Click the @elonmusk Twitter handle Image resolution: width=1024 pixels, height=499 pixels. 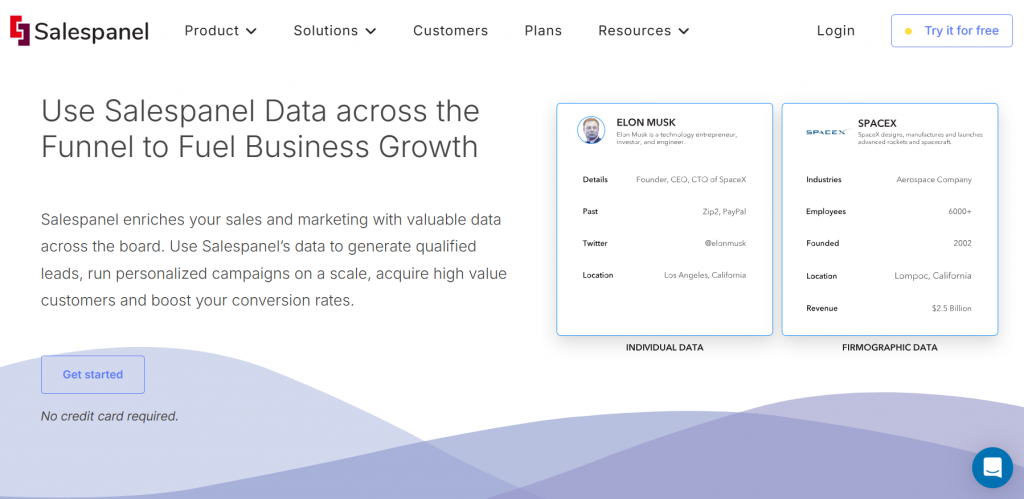point(725,243)
